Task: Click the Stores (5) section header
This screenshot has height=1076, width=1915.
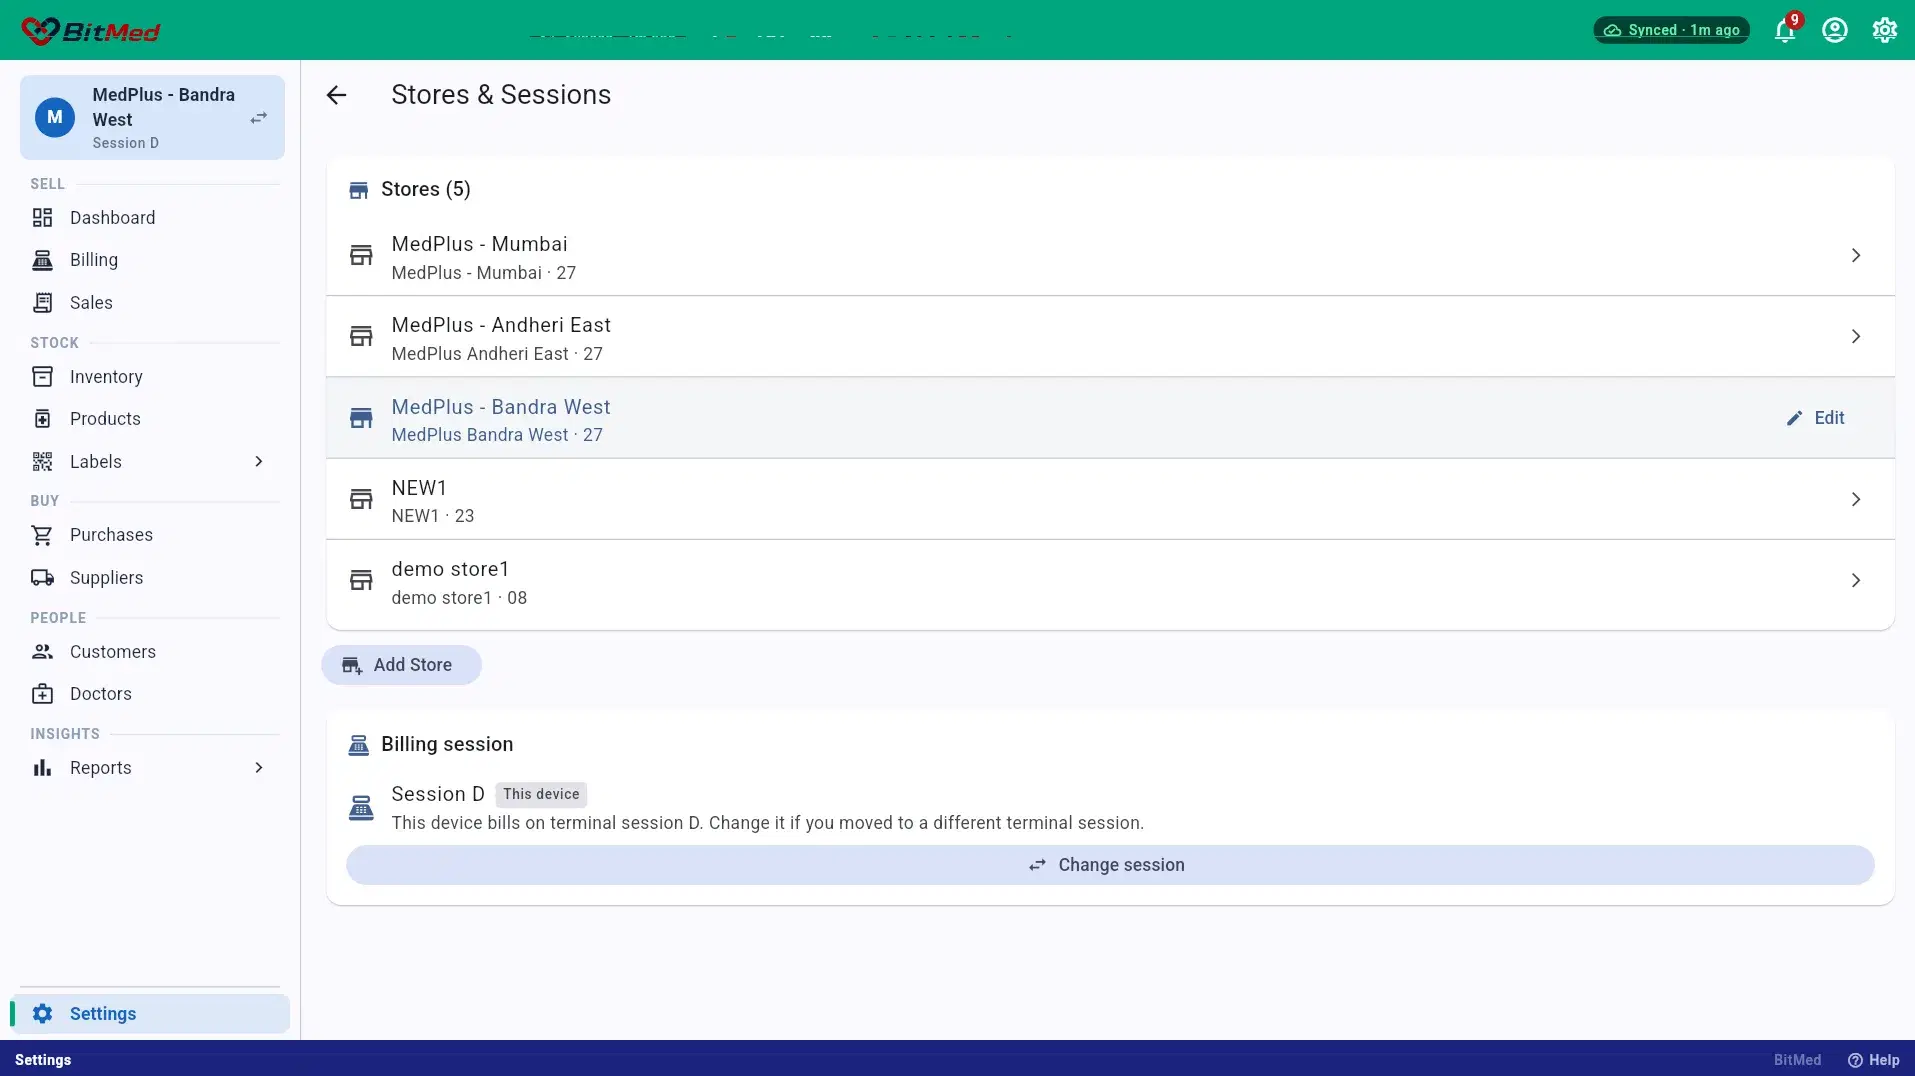Action: 426,190
